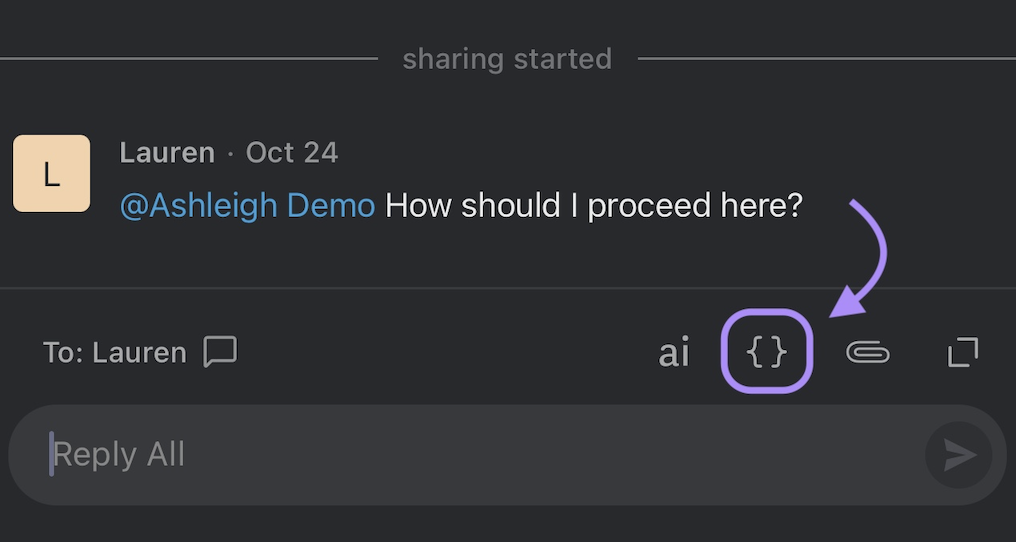Select the message "How should I proceed here?"
The width and height of the screenshot is (1016, 542).
pos(594,206)
